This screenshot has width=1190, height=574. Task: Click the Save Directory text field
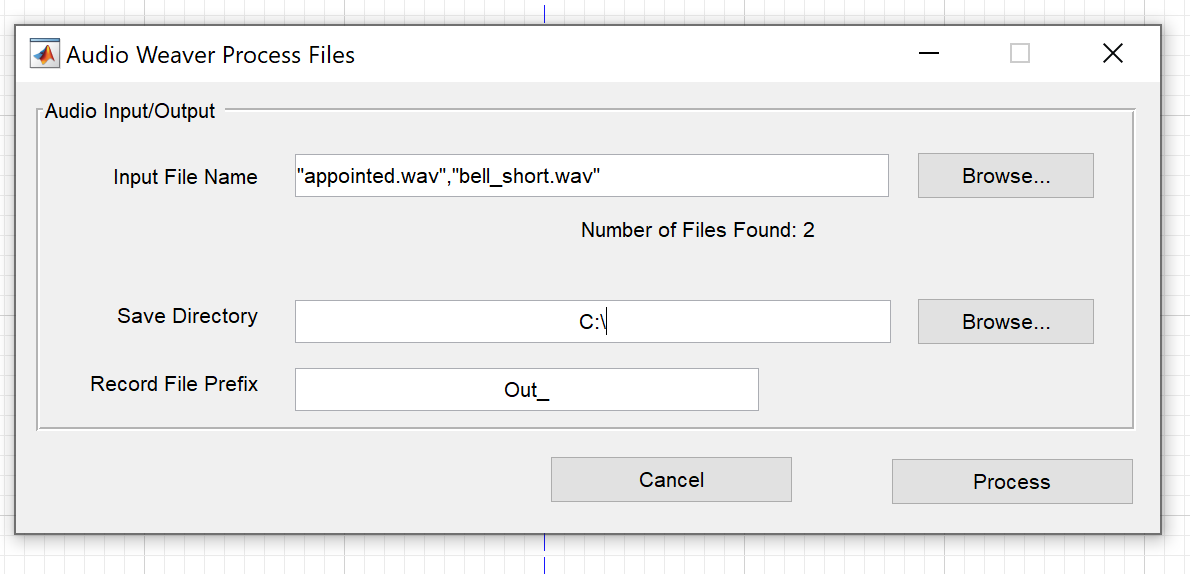pyautogui.click(x=592, y=322)
